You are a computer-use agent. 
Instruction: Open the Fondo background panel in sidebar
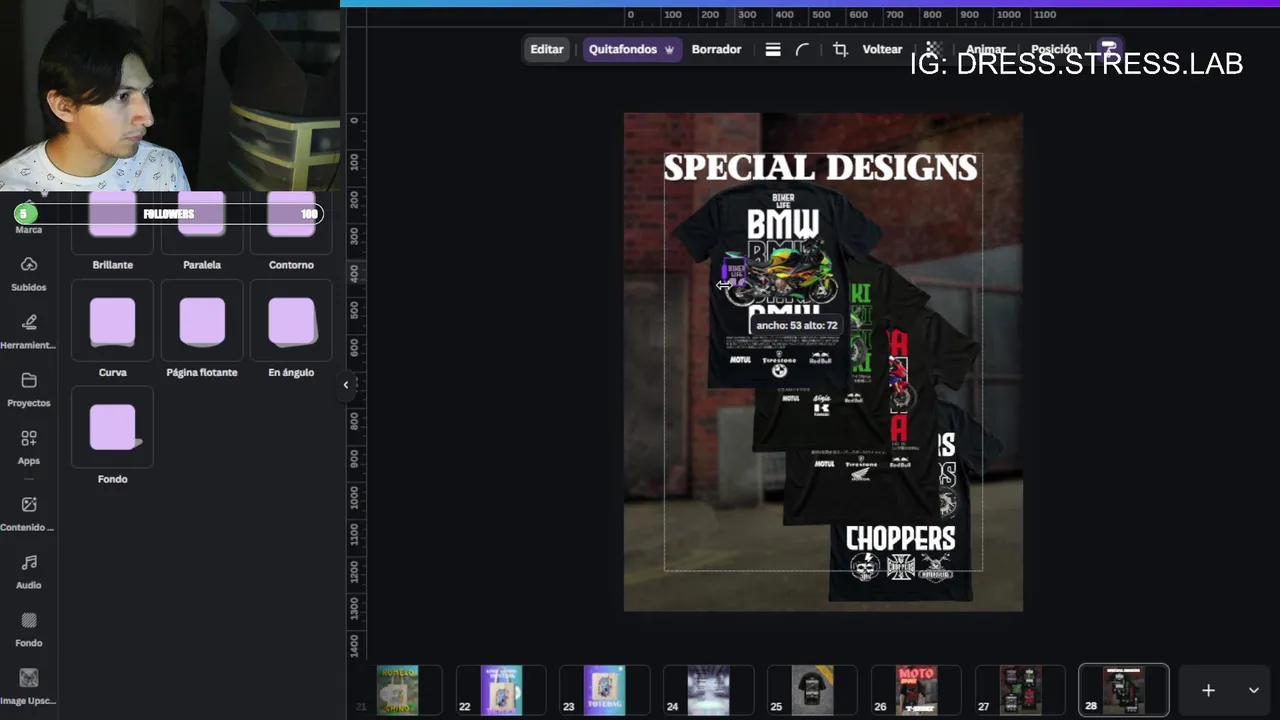pyautogui.click(x=29, y=629)
